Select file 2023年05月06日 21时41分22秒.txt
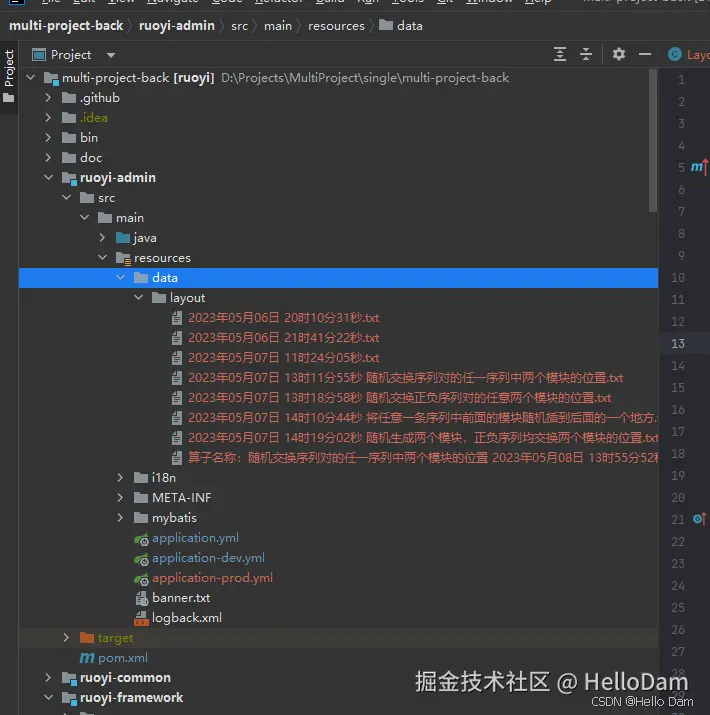 [x=284, y=338]
